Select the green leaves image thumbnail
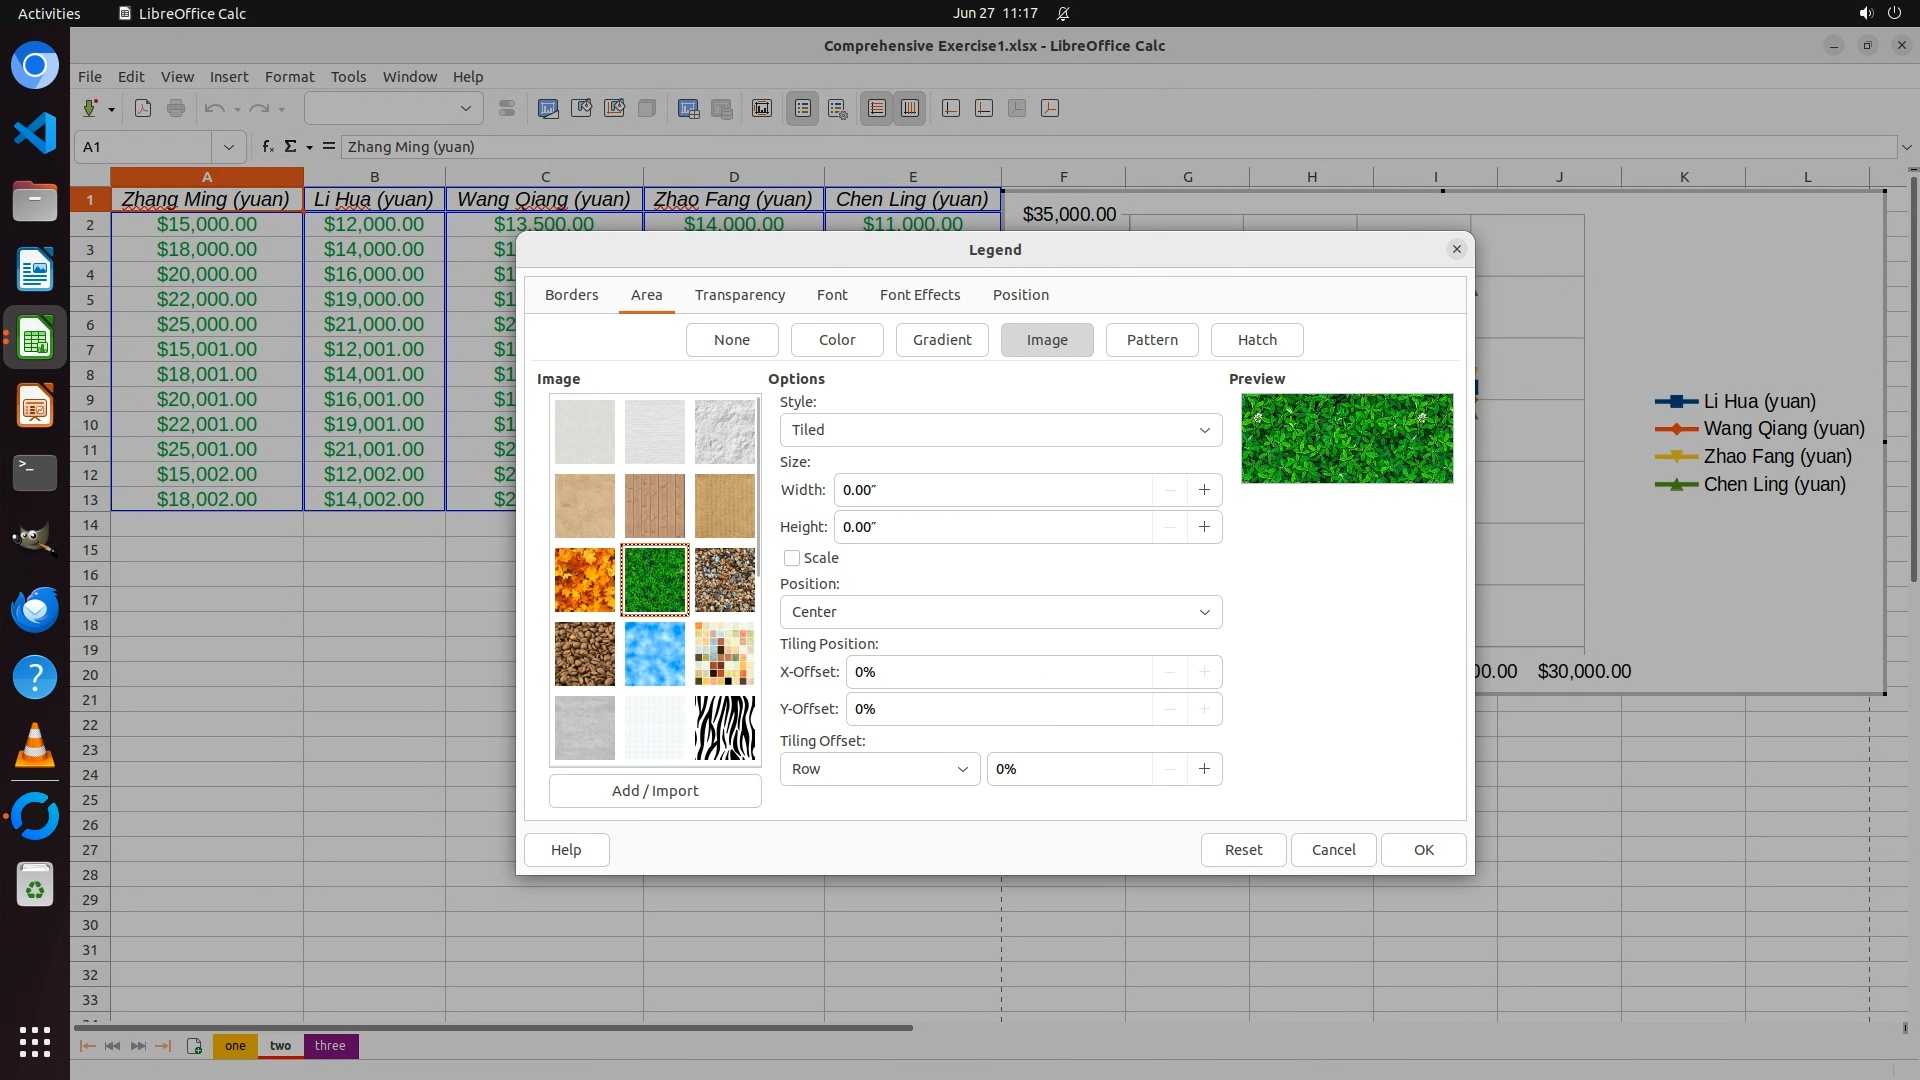Image resolution: width=1920 pixels, height=1080 pixels. (x=655, y=580)
